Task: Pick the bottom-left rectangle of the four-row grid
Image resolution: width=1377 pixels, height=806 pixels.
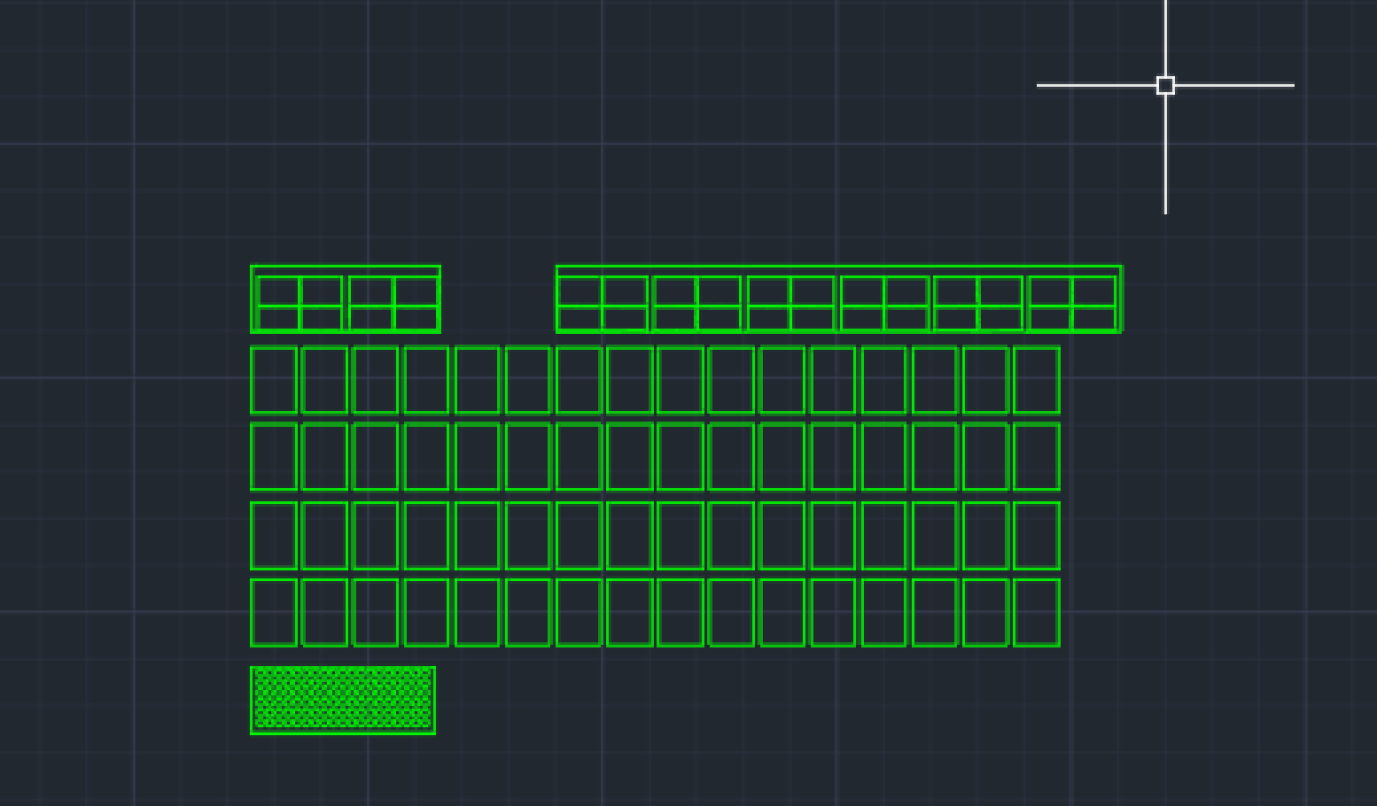Action: click(274, 612)
